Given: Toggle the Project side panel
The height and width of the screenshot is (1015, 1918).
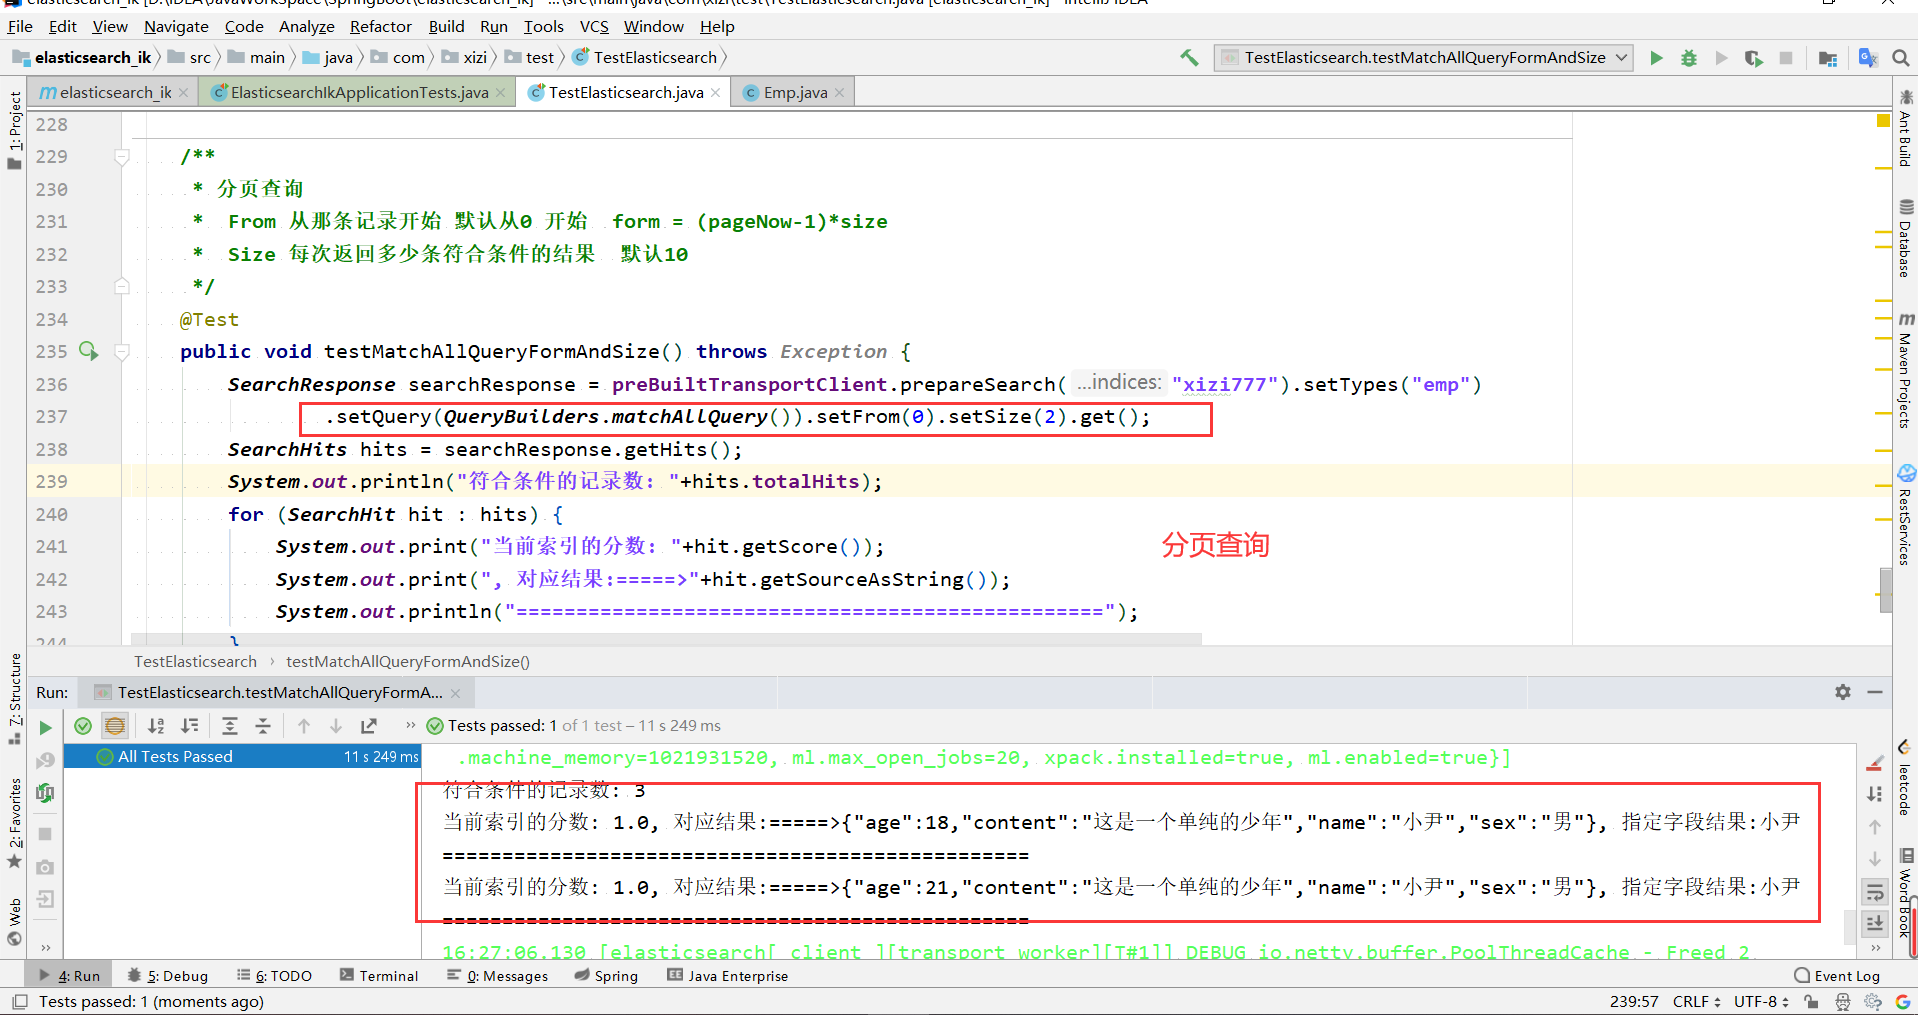Looking at the screenshot, I should point(14,130).
